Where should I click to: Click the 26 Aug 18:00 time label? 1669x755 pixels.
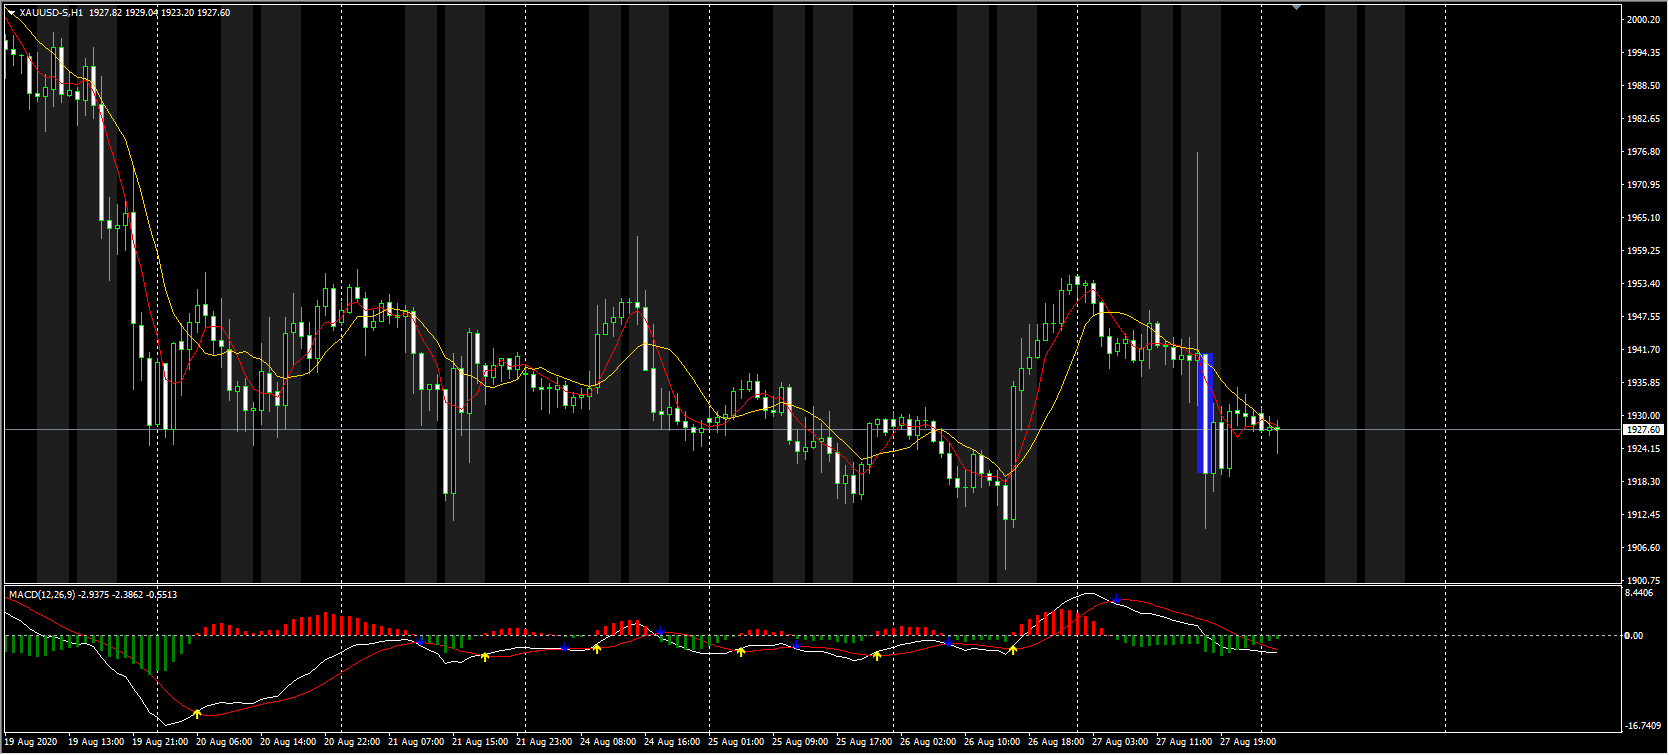point(1056,742)
